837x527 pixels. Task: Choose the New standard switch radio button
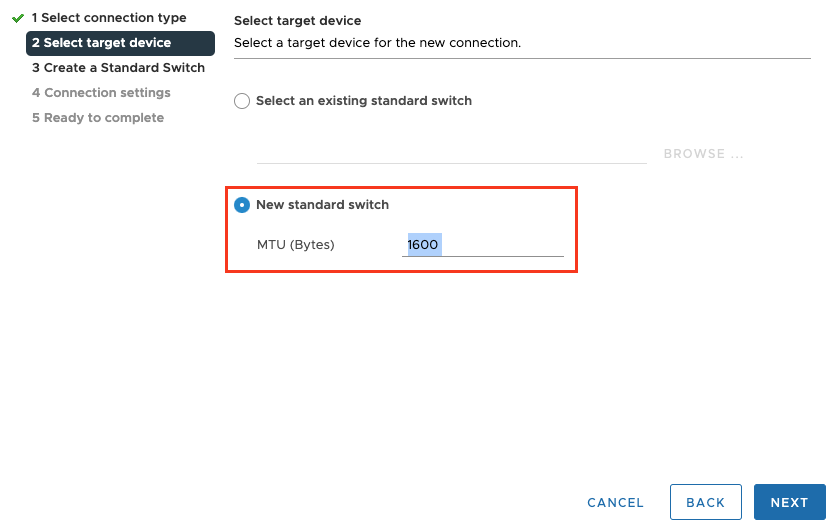point(242,205)
